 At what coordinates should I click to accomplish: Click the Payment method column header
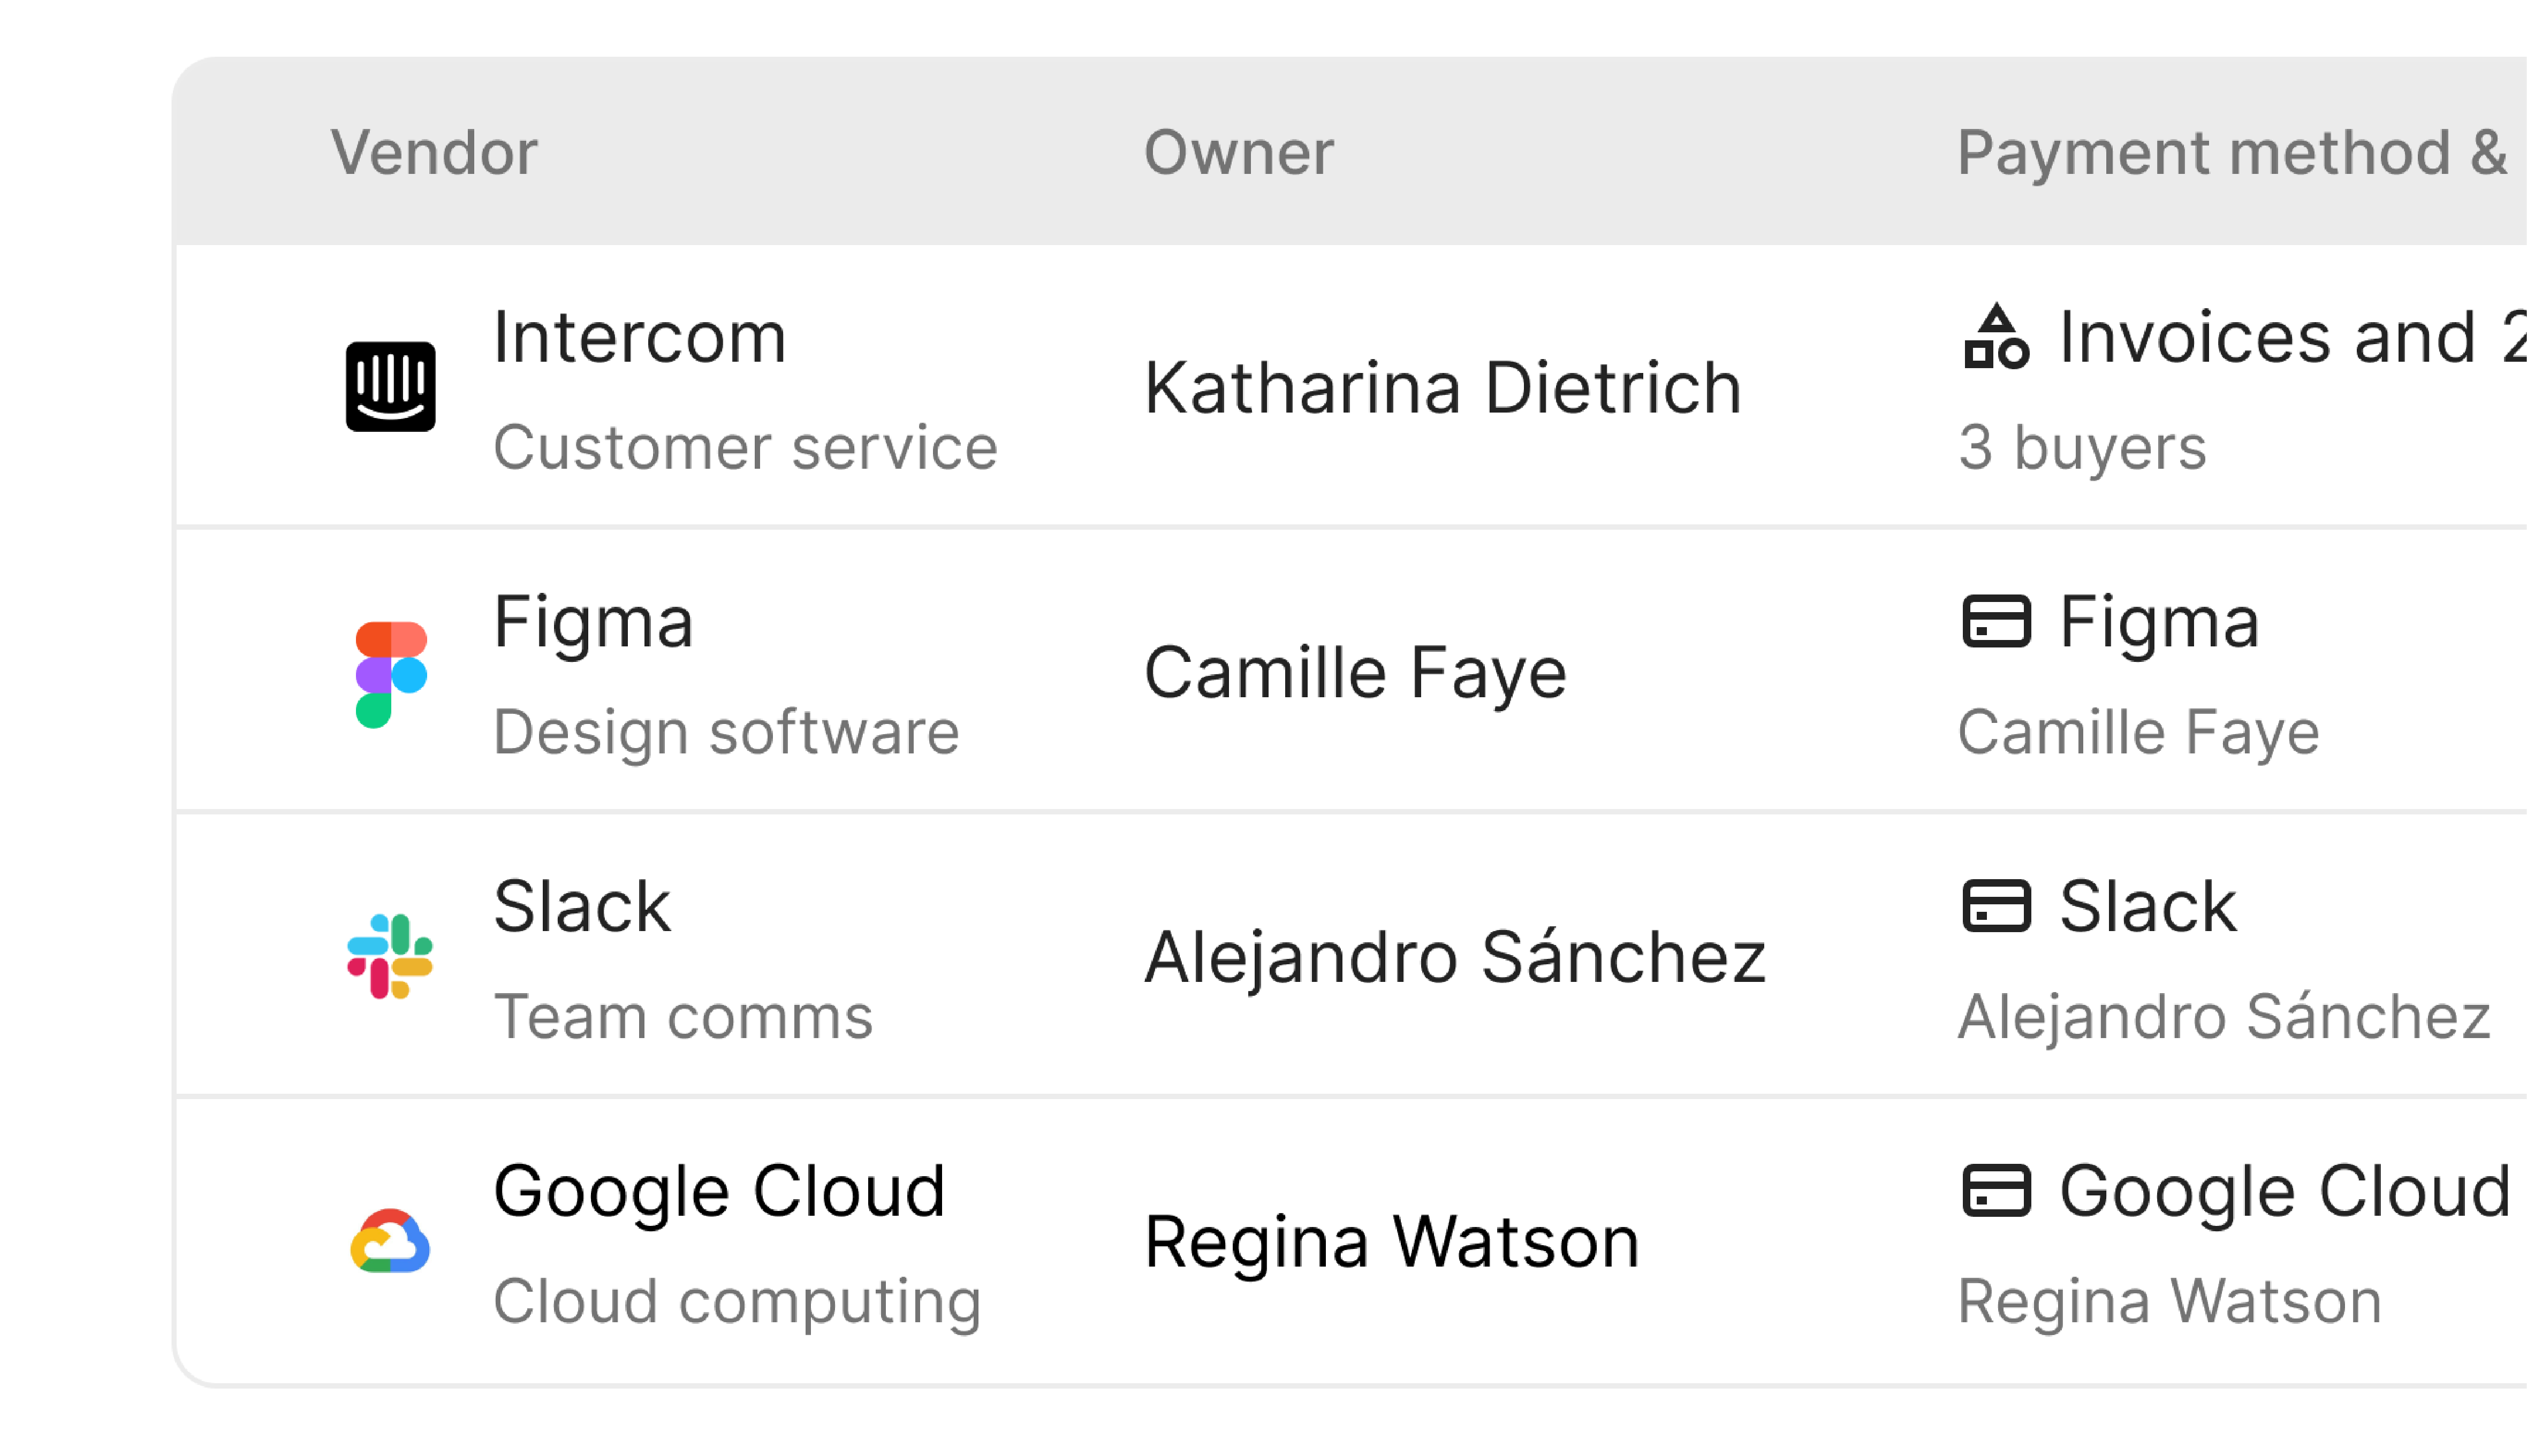tap(2230, 153)
